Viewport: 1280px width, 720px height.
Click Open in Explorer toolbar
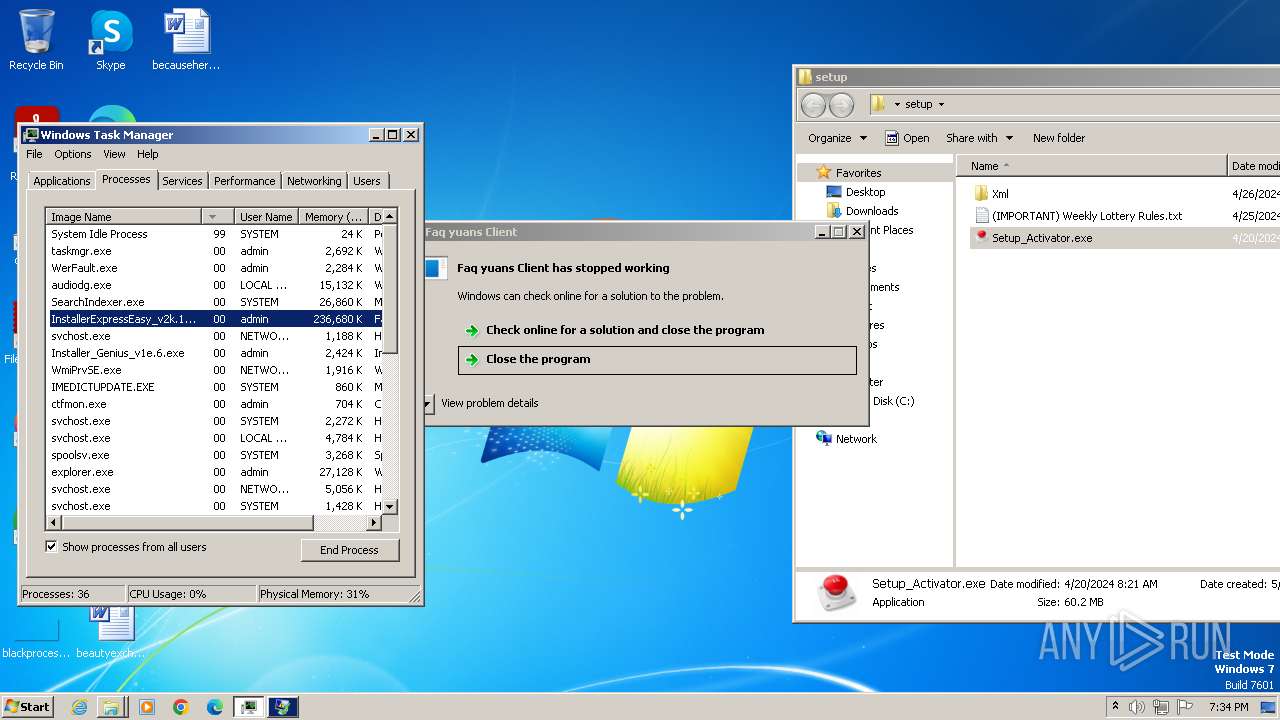[x=907, y=138]
